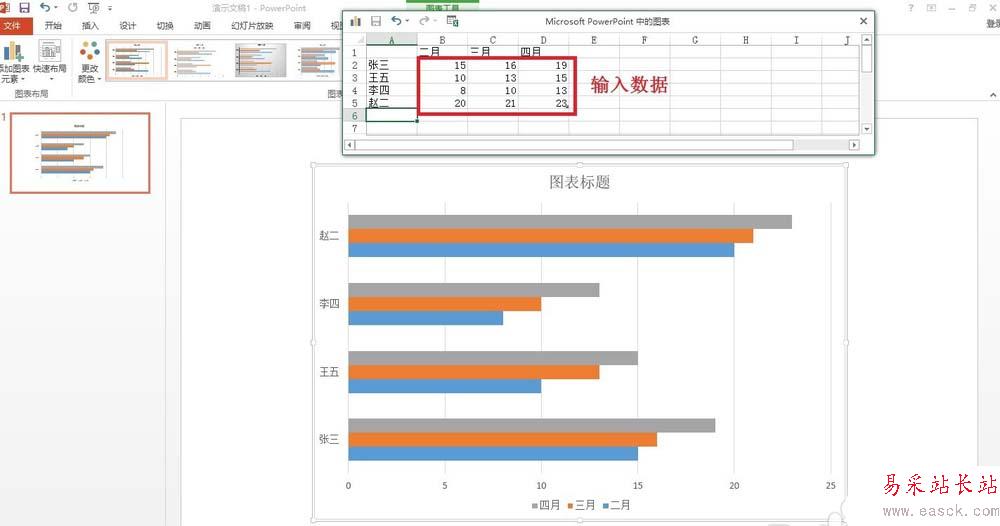Select the 三月 legend entry
1000x526 pixels.
[582, 505]
